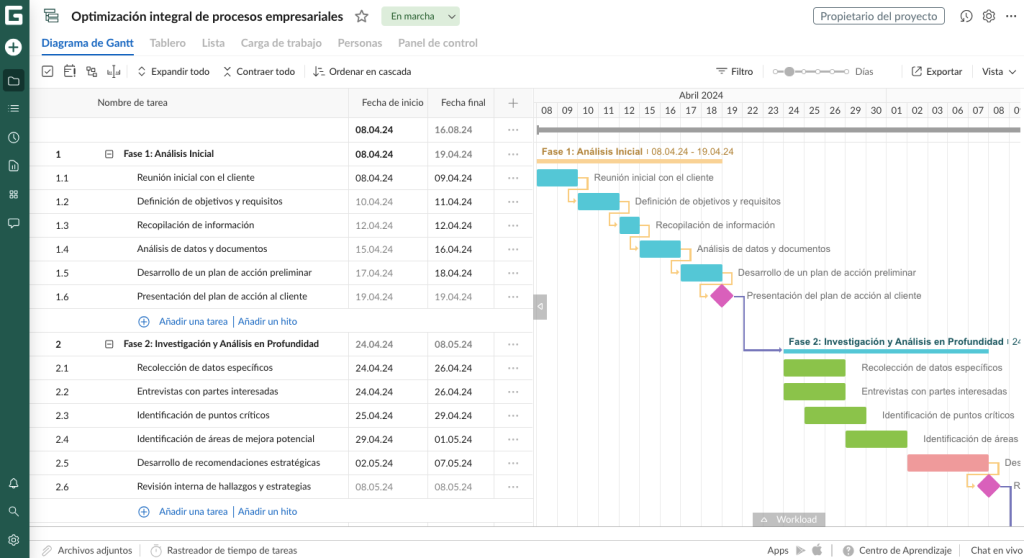
Task: Switch to the Lista tab
Action: (x=213, y=43)
